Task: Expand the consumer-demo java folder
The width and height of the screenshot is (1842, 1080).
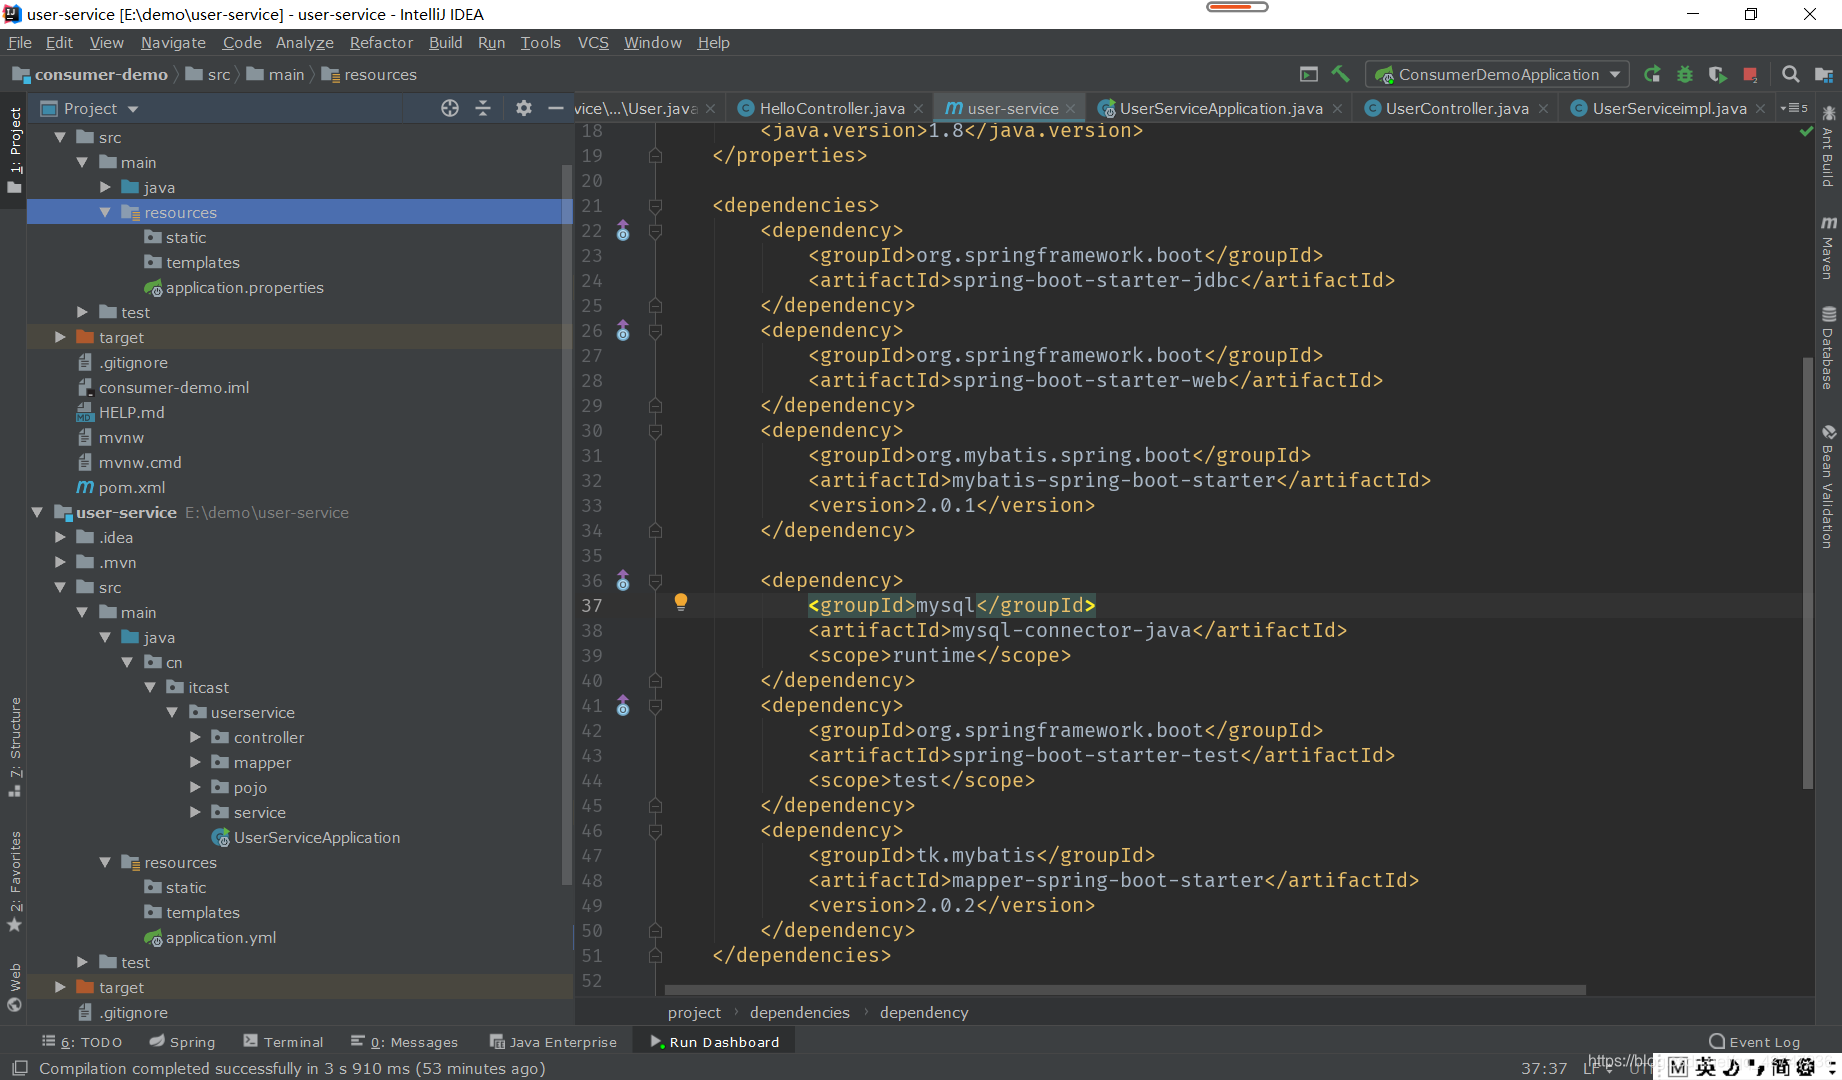Action: pos(105,187)
